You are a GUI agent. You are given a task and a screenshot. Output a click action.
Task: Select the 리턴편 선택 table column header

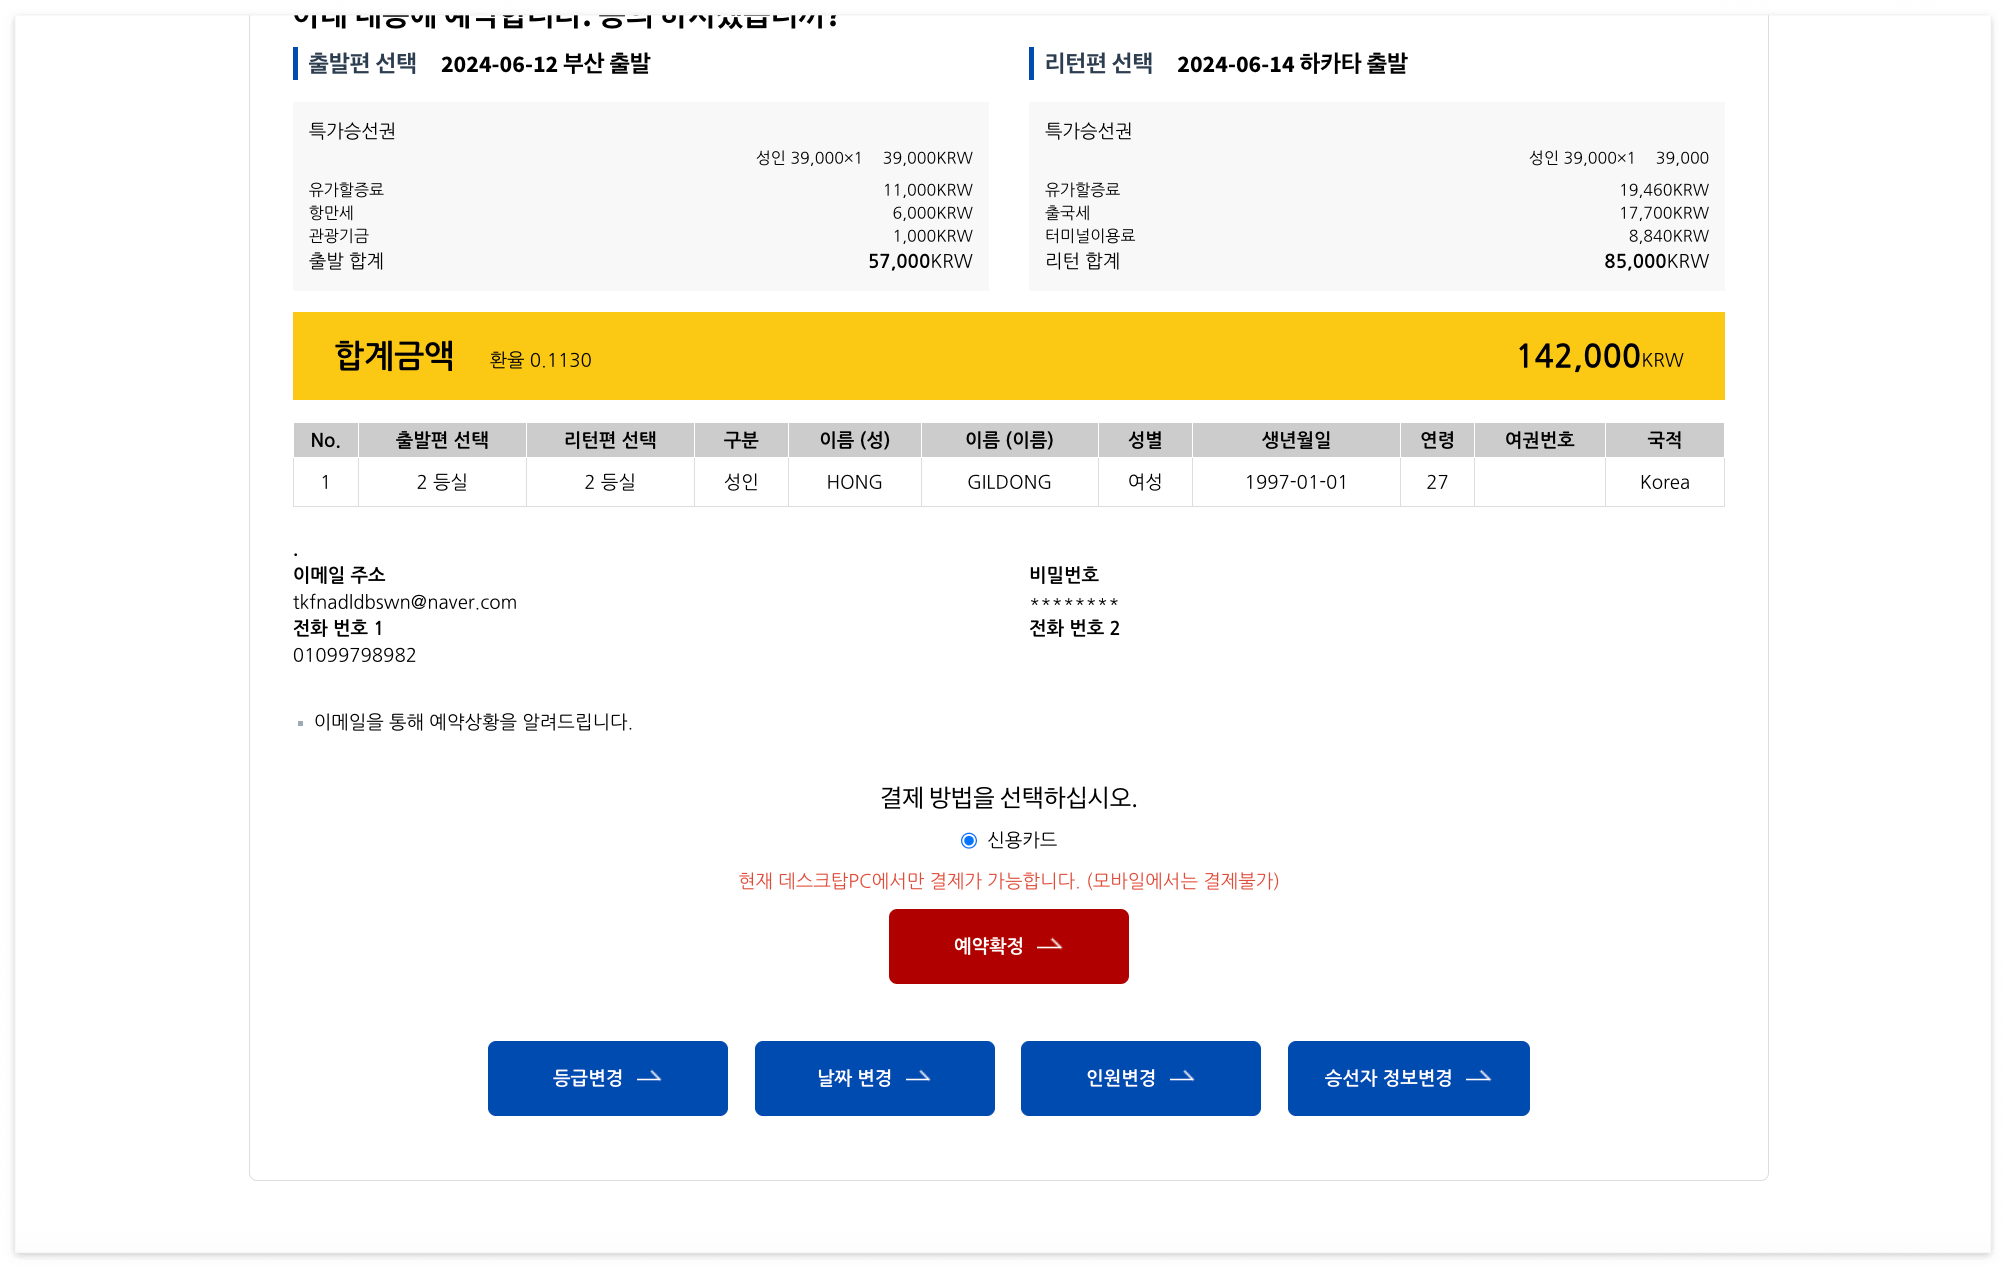click(x=609, y=440)
